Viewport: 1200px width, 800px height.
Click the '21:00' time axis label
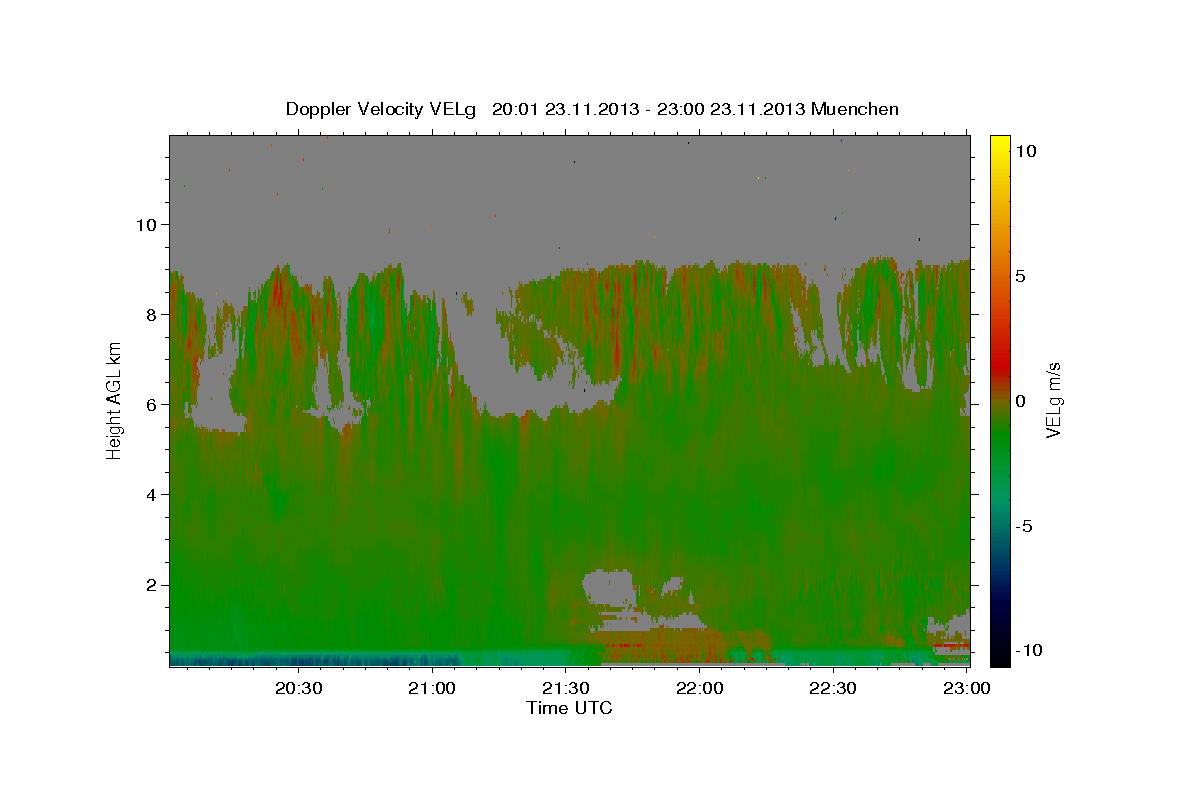coord(432,688)
